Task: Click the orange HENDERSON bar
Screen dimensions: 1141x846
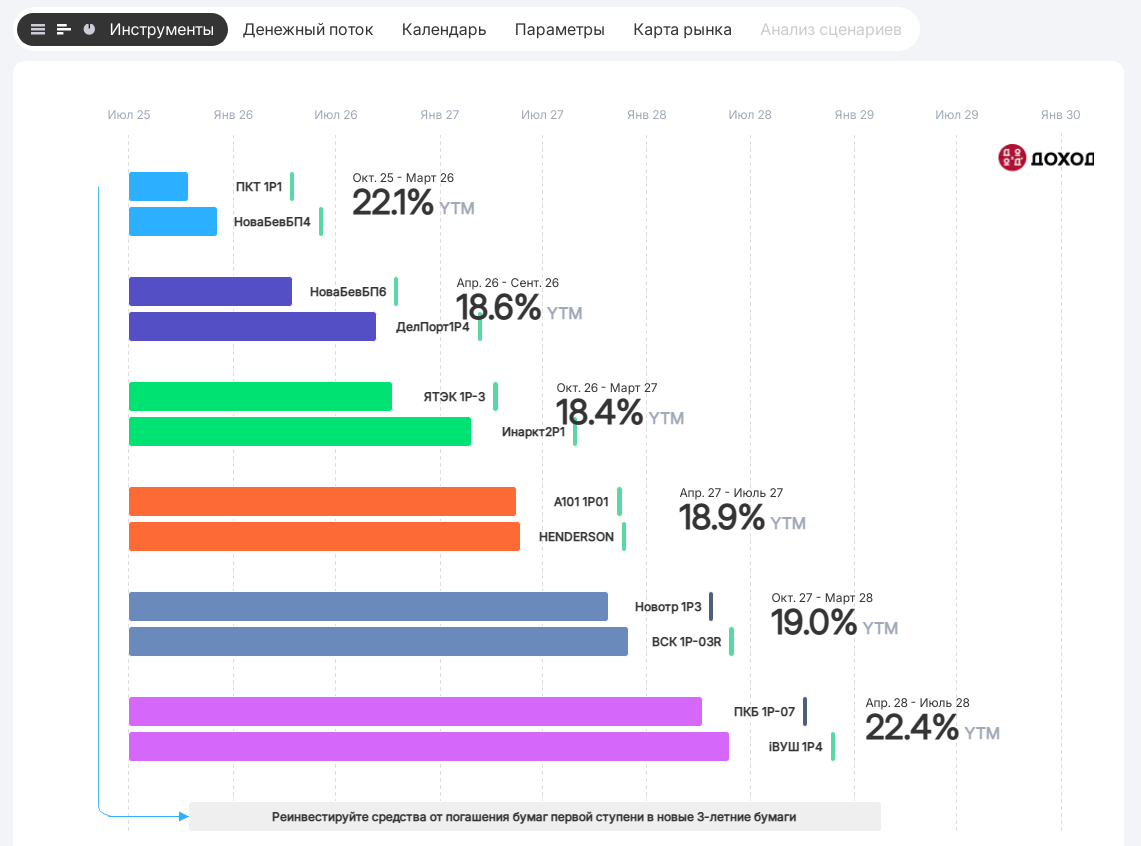Action: tap(324, 536)
